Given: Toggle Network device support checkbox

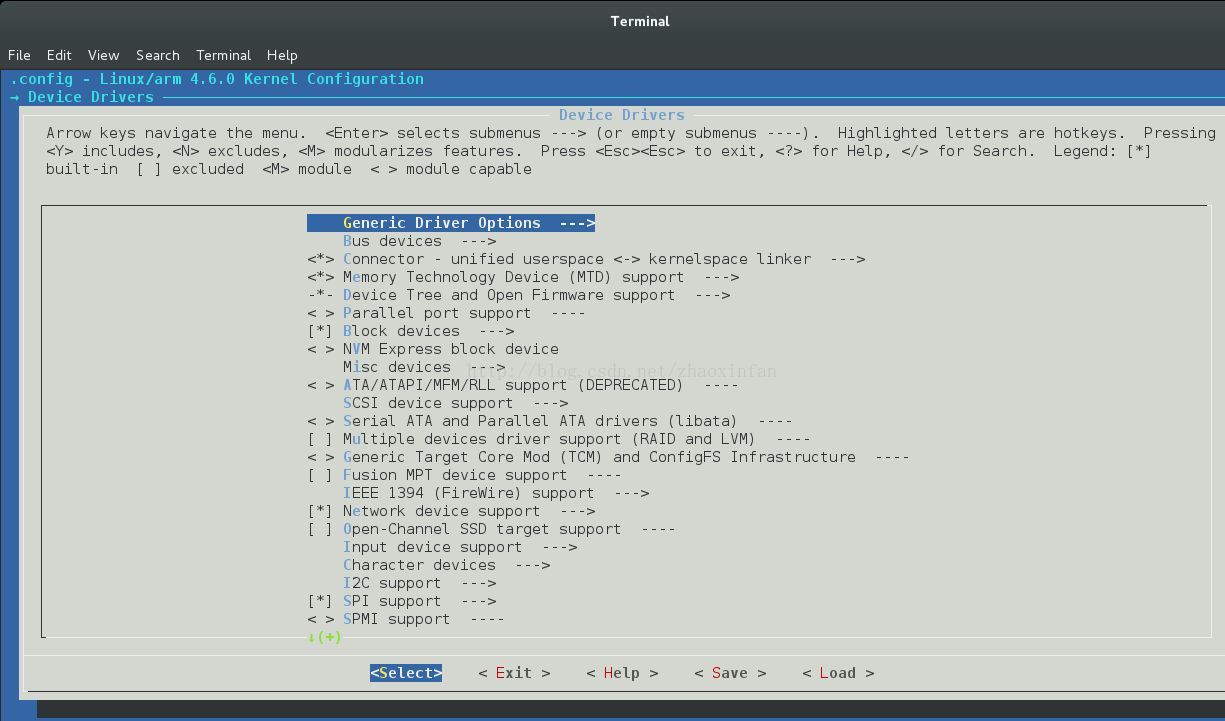Looking at the screenshot, I should 321,511.
